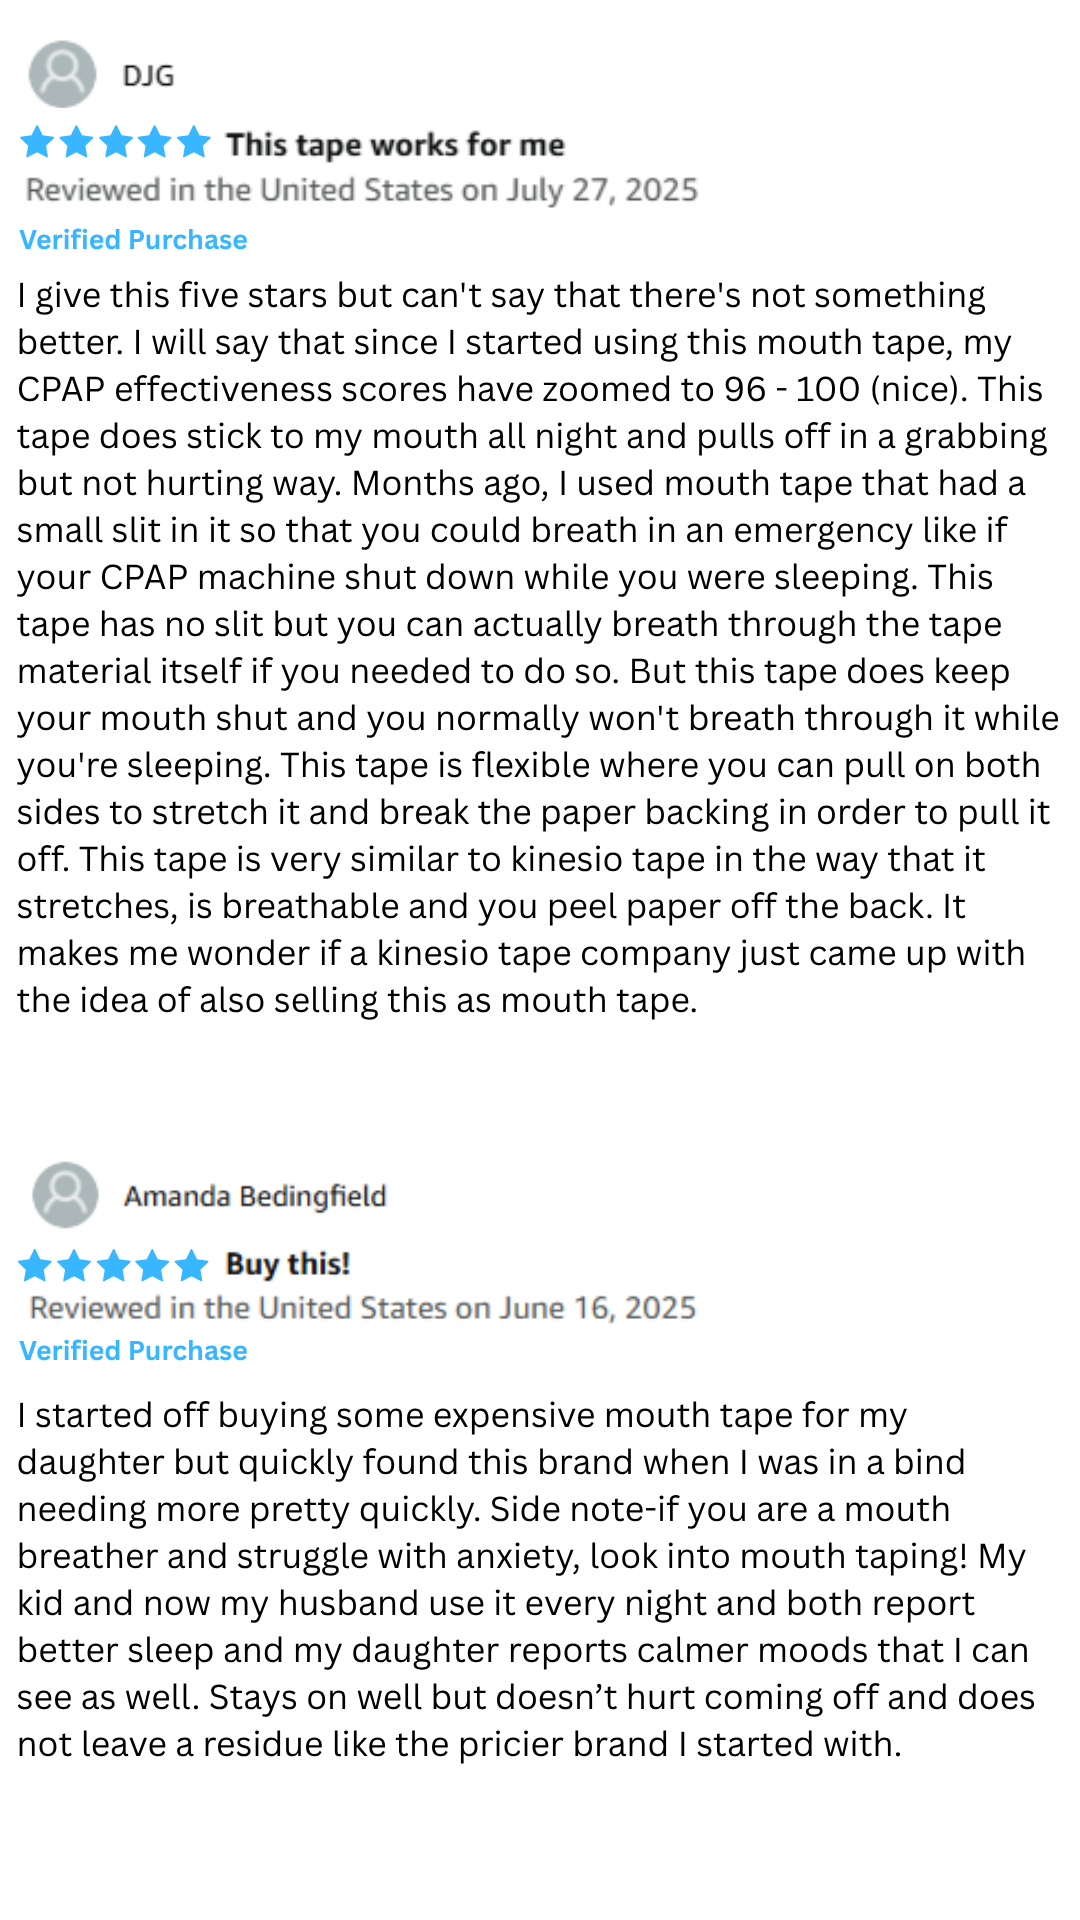The width and height of the screenshot is (1080, 1920).
Task: Click fifth star of DJG's rating
Action: tap(193, 142)
